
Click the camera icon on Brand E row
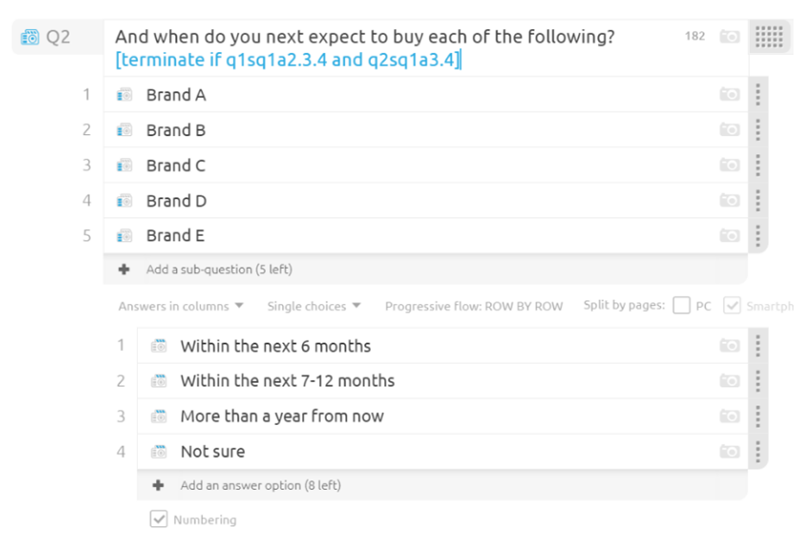coord(729,236)
